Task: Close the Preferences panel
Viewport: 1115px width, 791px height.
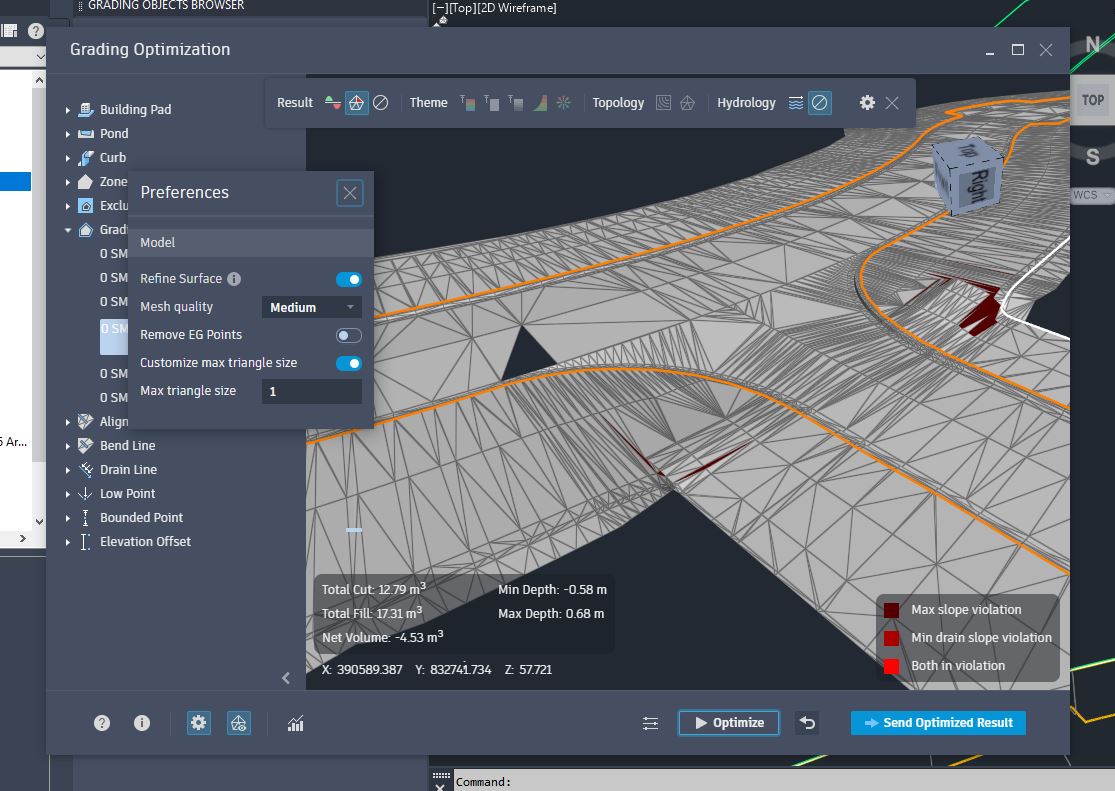Action: tap(350, 193)
